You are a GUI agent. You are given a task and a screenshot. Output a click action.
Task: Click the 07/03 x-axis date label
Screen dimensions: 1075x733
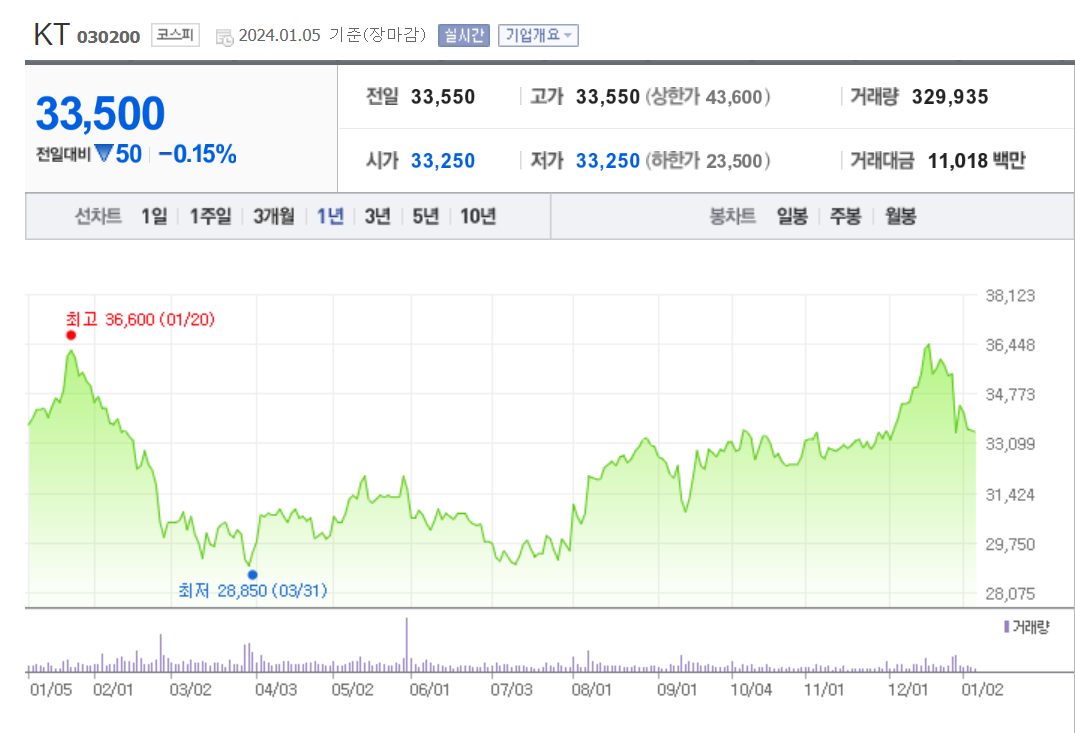(x=511, y=689)
